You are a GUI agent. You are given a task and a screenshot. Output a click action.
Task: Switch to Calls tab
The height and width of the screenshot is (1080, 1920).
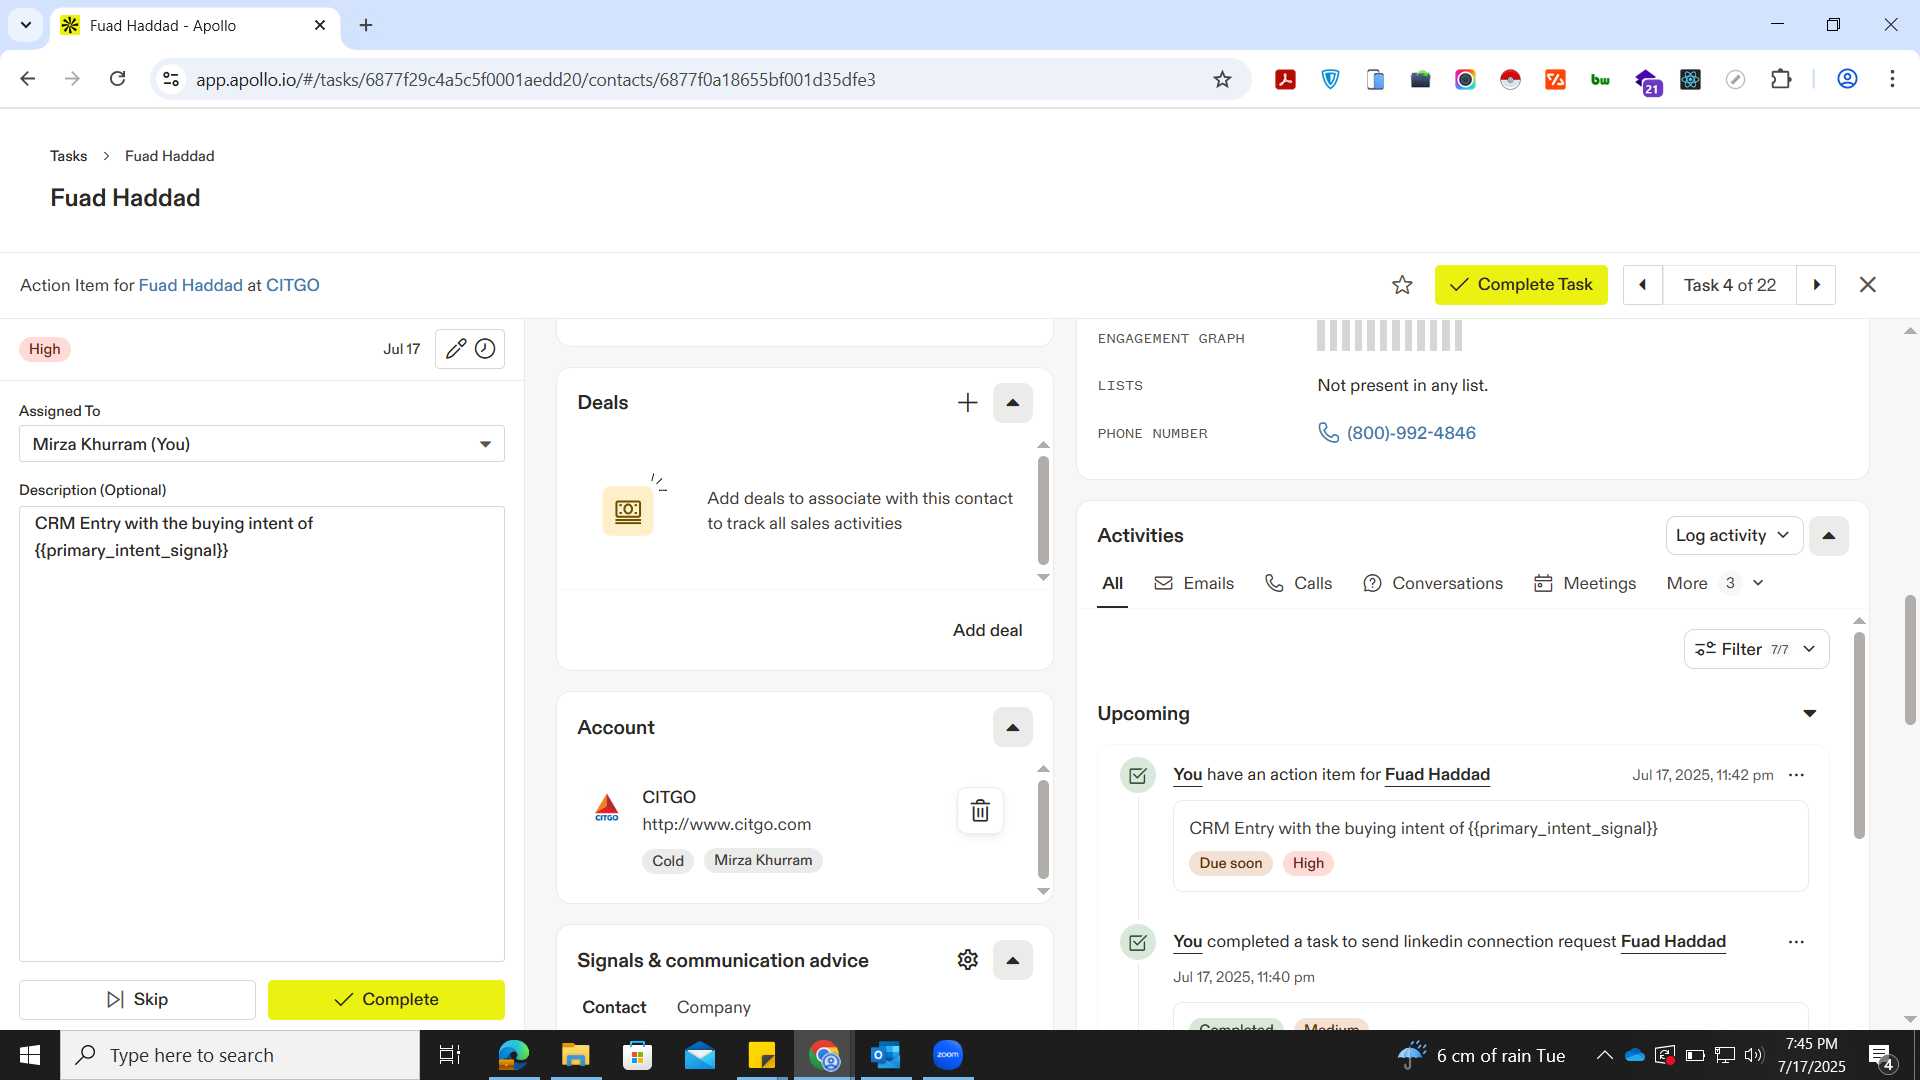1298,583
